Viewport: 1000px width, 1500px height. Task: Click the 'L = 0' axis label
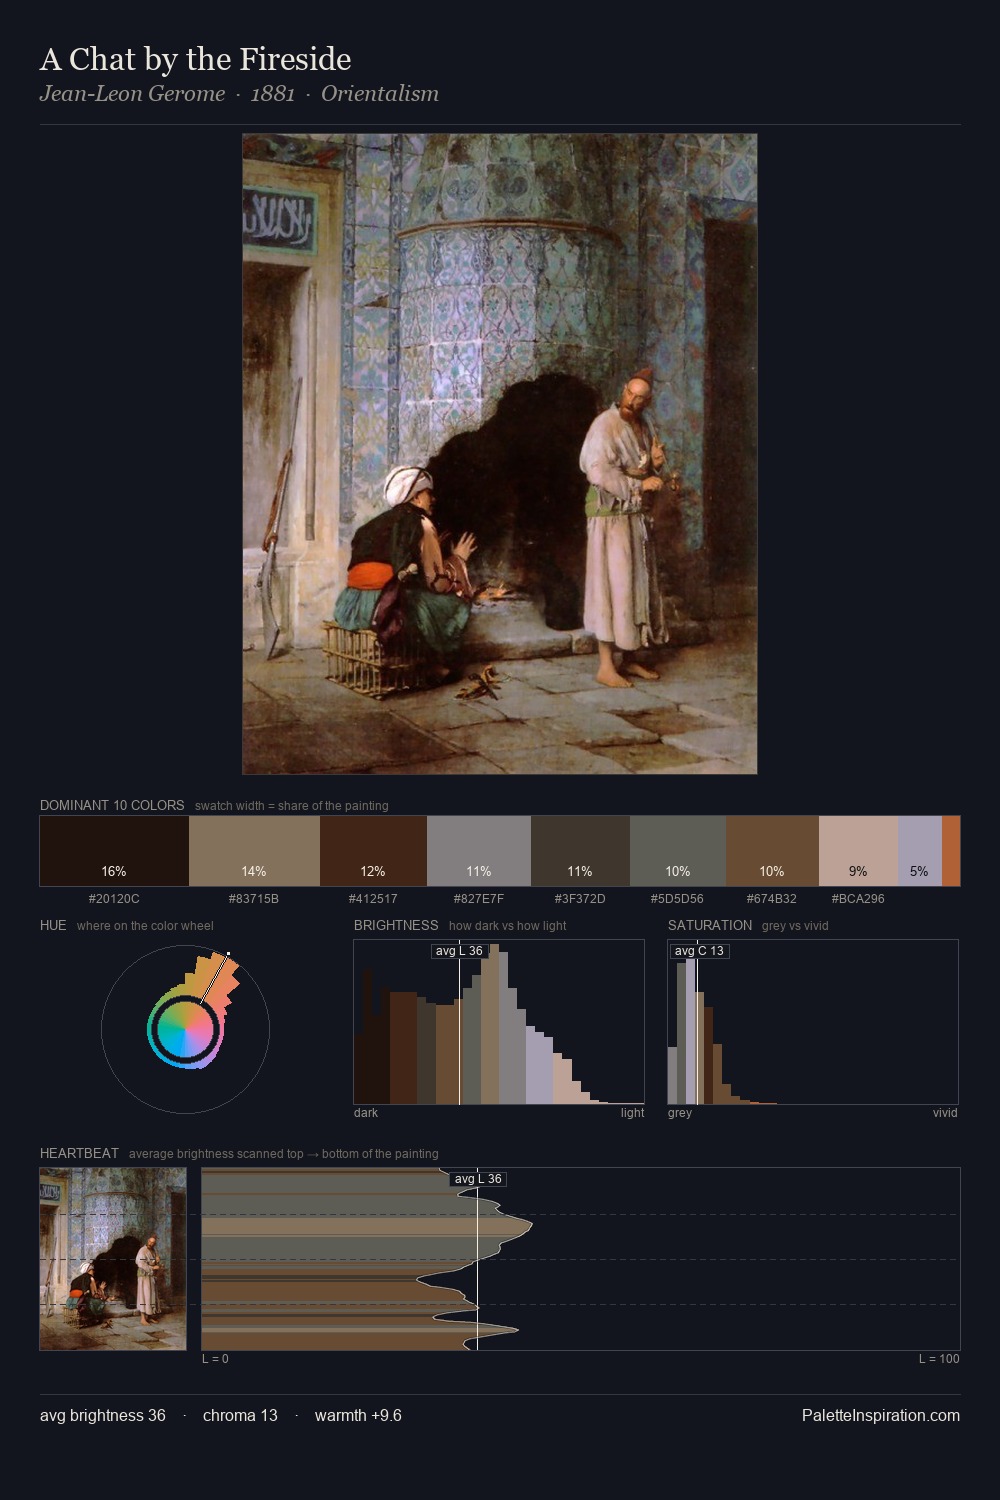point(215,1358)
